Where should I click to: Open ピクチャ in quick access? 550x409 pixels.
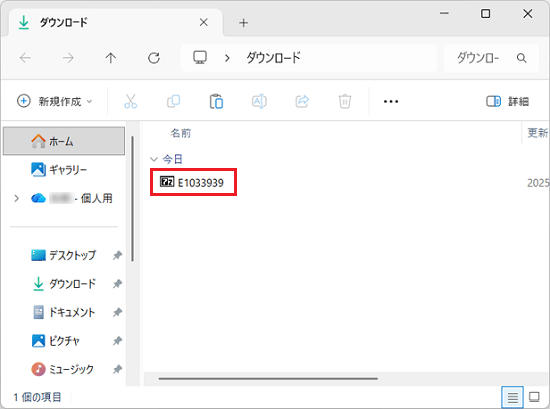[56, 341]
